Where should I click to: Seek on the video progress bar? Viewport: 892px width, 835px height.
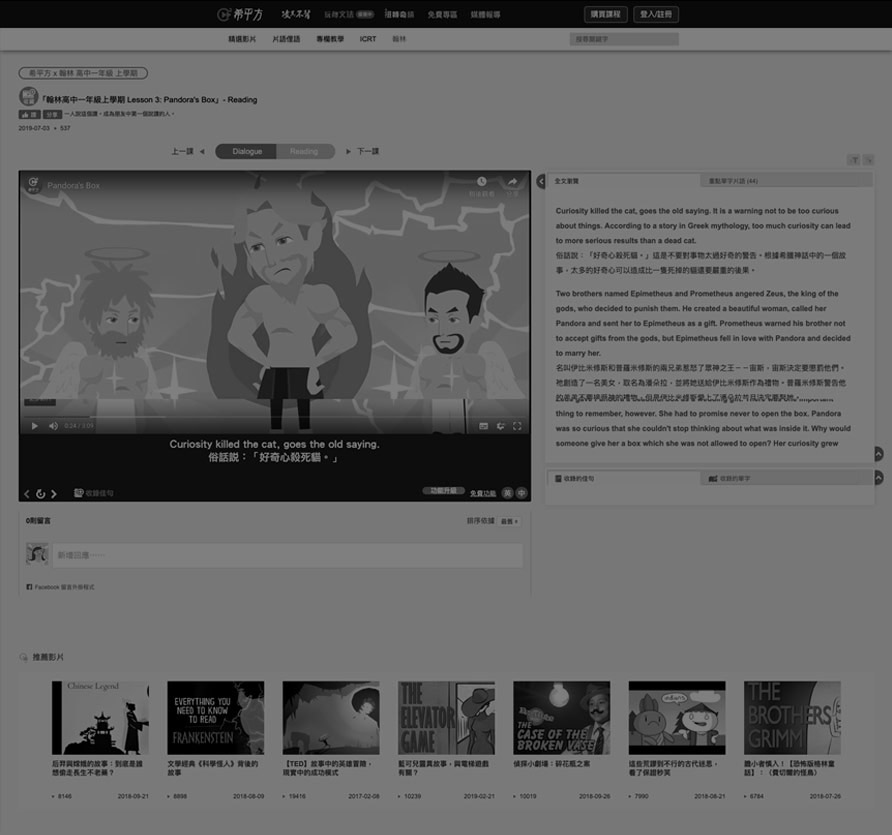(275, 417)
